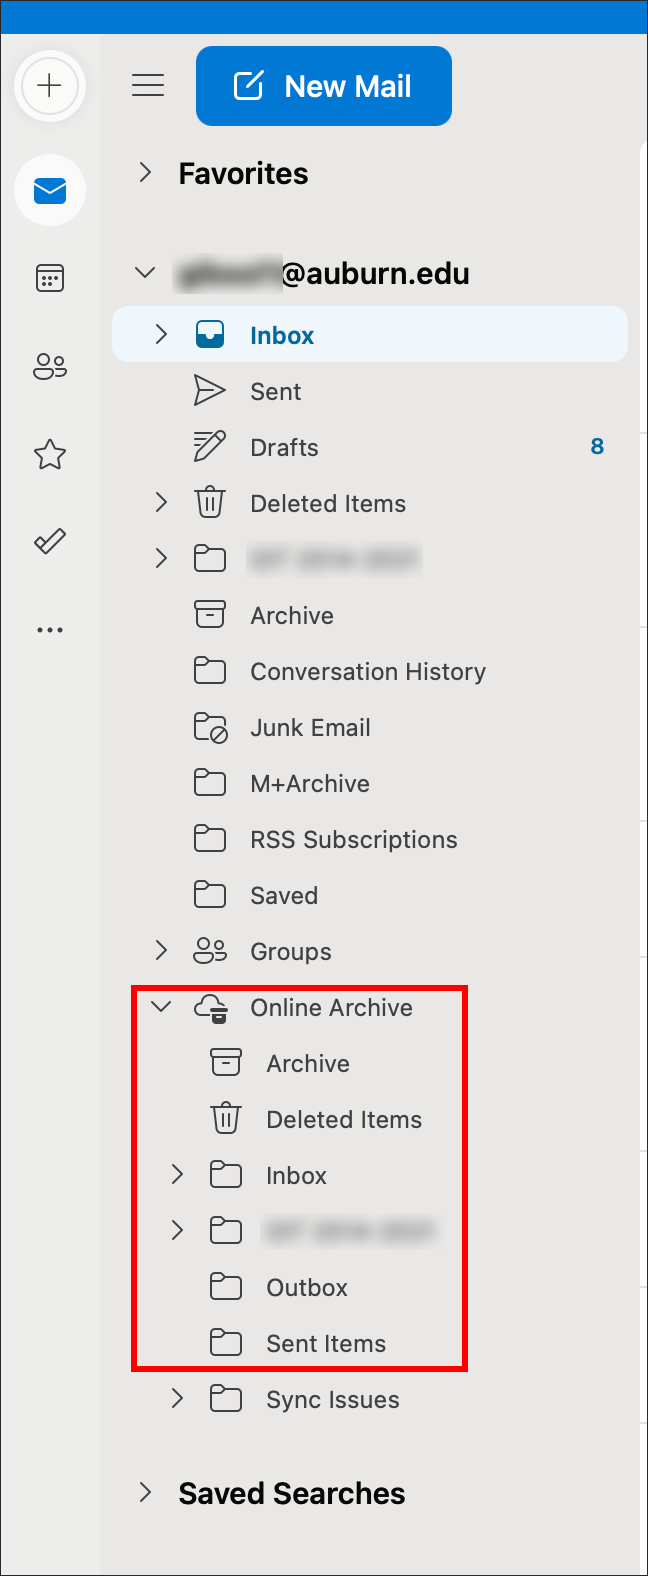The width and height of the screenshot is (648, 1576).
Task: Click the Favorites heading text
Action: click(x=243, y=174)
